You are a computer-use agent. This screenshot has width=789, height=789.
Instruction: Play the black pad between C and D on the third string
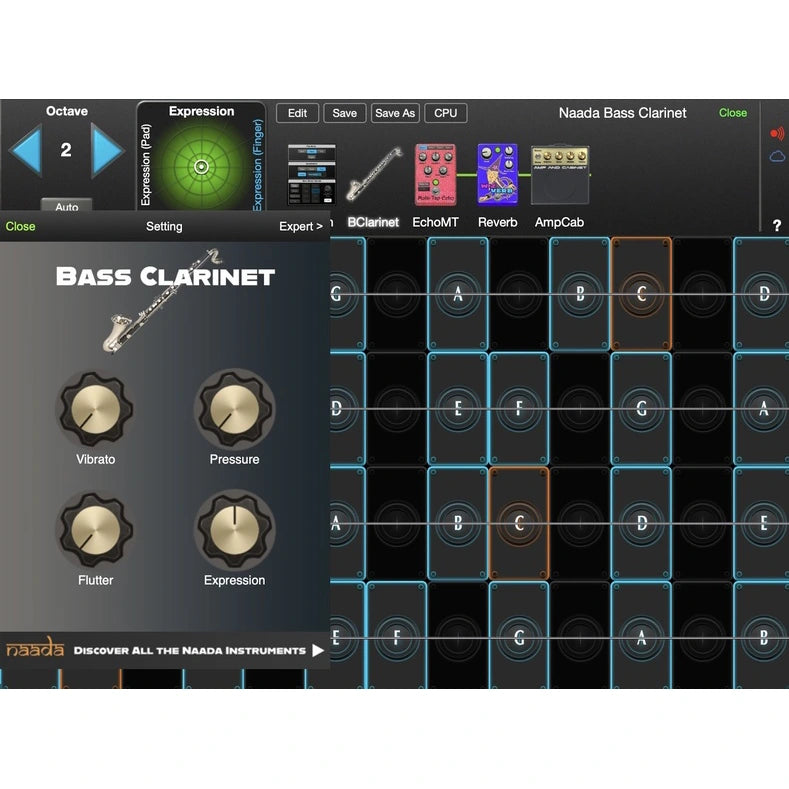click(580, 523)
